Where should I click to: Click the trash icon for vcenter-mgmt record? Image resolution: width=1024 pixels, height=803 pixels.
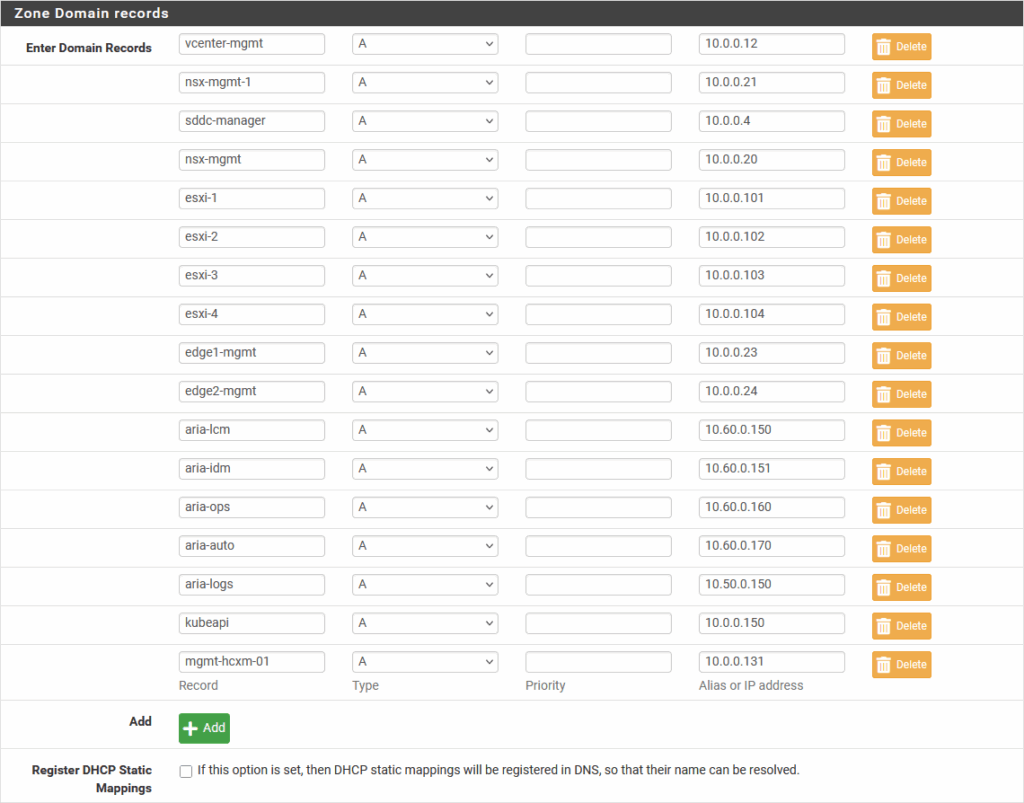[884, 47]
